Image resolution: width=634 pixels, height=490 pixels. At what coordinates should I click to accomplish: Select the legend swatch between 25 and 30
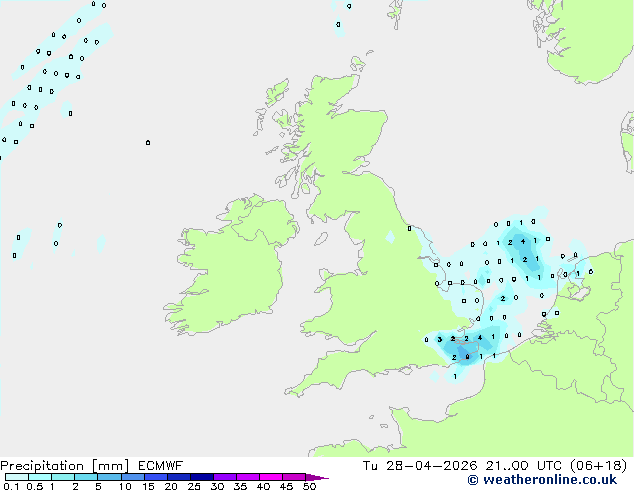tap(202, 477)
